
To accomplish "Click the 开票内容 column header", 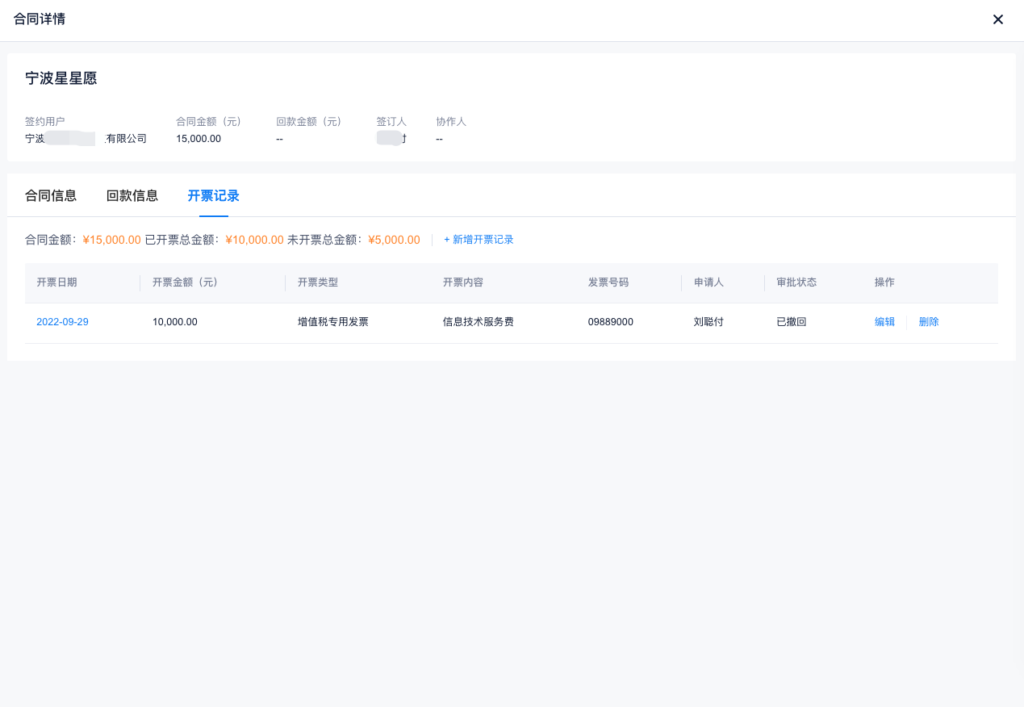I will pyautogui.click(x=463, y=283).
